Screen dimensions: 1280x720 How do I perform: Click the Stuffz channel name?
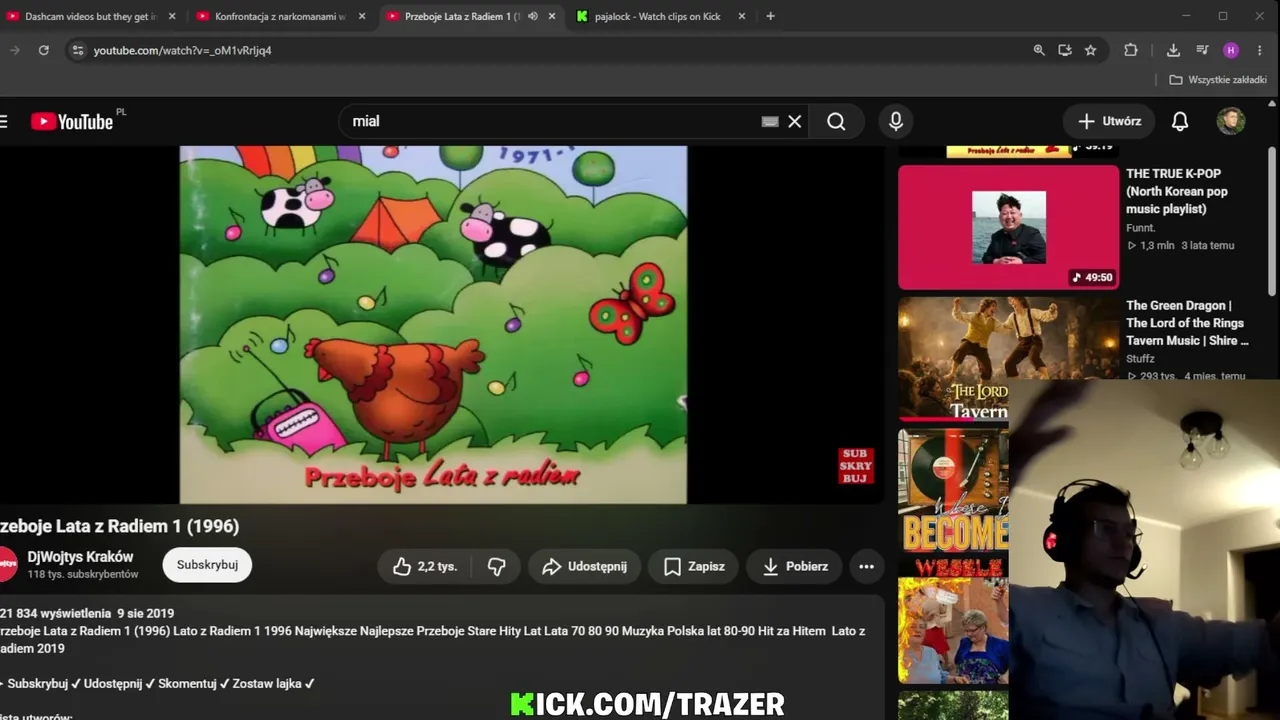click(1140, 359)
